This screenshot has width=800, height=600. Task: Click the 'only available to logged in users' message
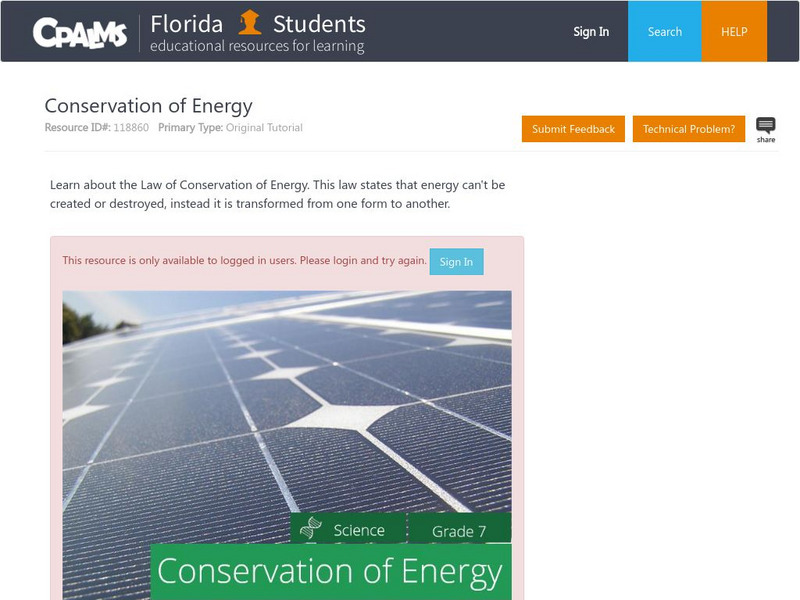[244, 261]
